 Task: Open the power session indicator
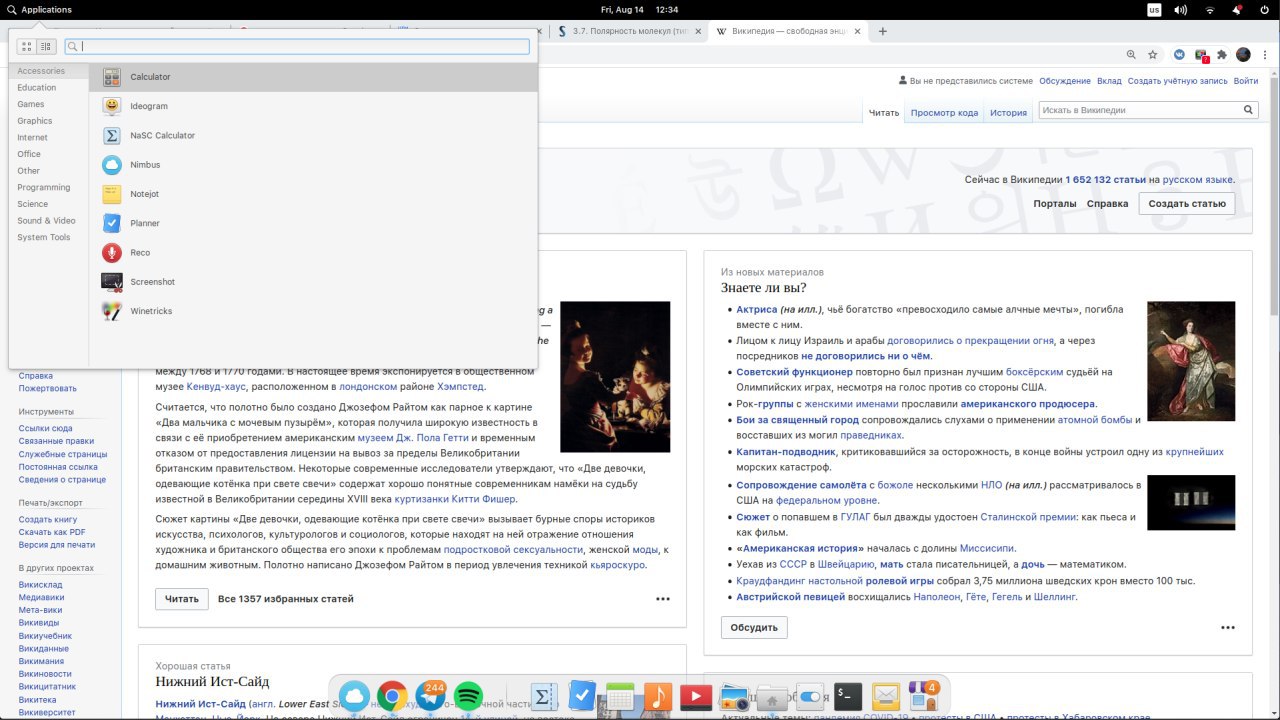pos(1265,10)
